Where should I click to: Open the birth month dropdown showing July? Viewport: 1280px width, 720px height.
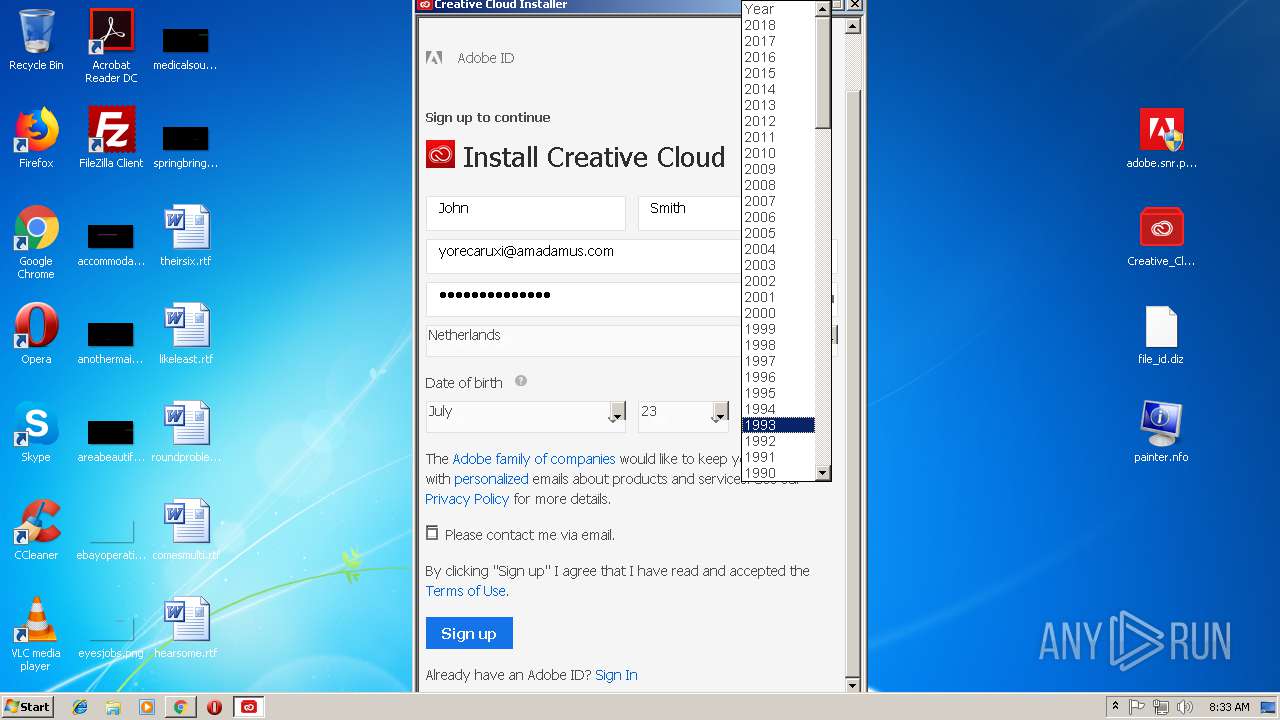coord(526,417)
